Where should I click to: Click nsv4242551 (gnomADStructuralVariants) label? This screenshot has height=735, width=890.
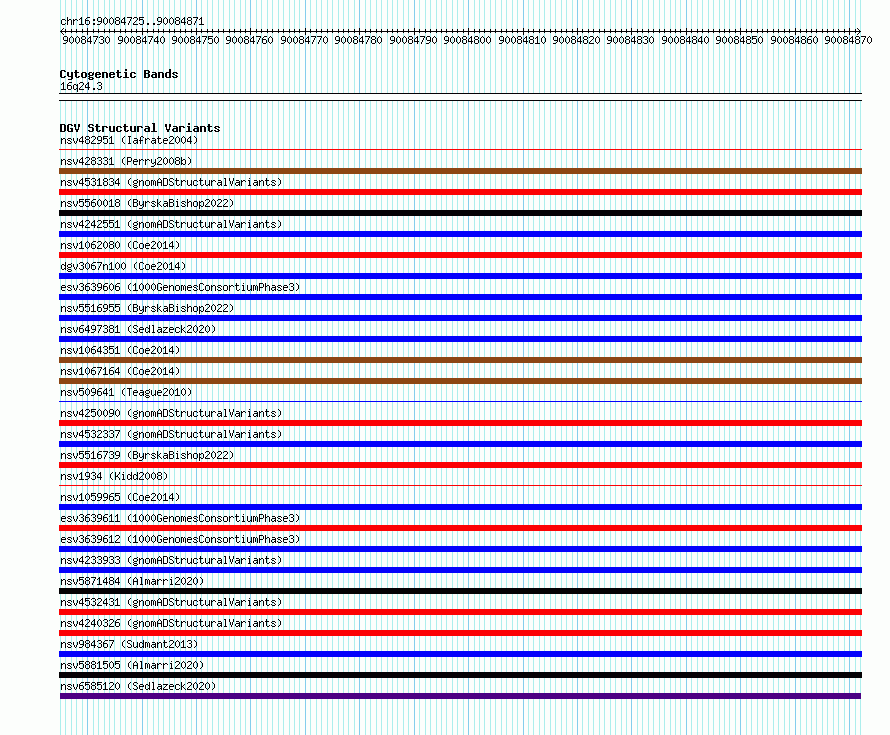[x=171, y=224]
